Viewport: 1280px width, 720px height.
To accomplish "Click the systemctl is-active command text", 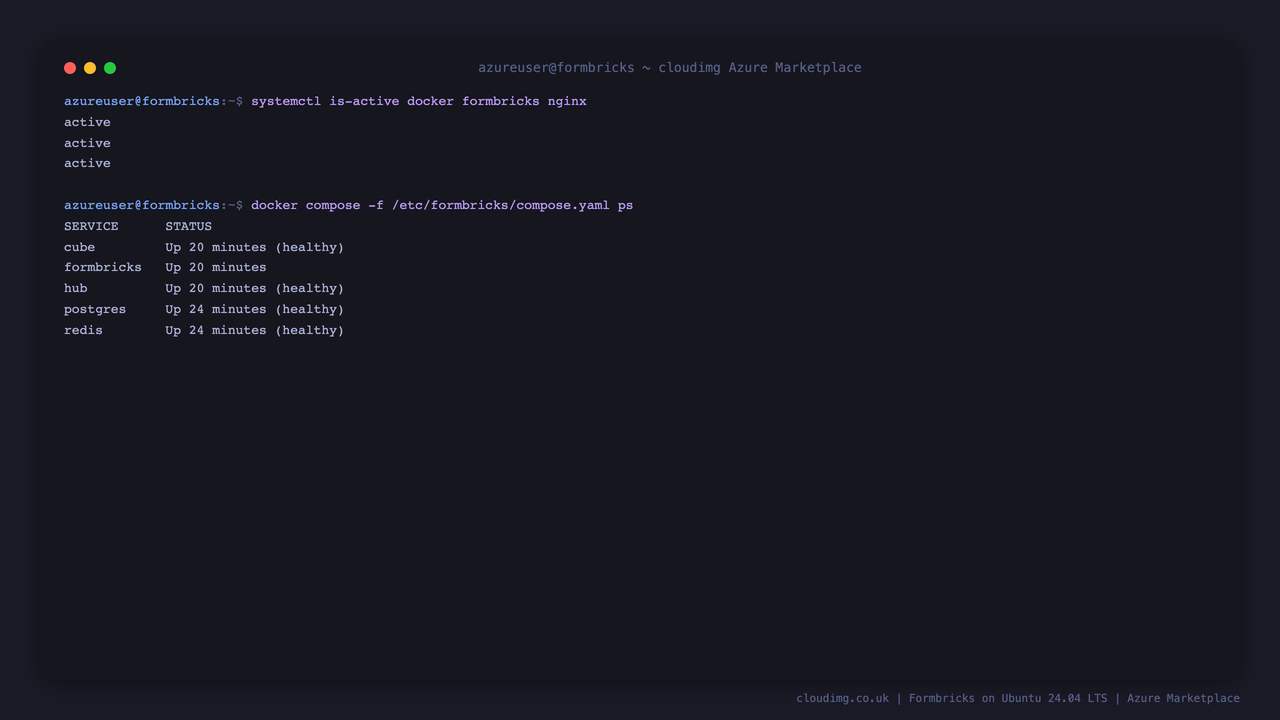I will [x=419, y=101].
